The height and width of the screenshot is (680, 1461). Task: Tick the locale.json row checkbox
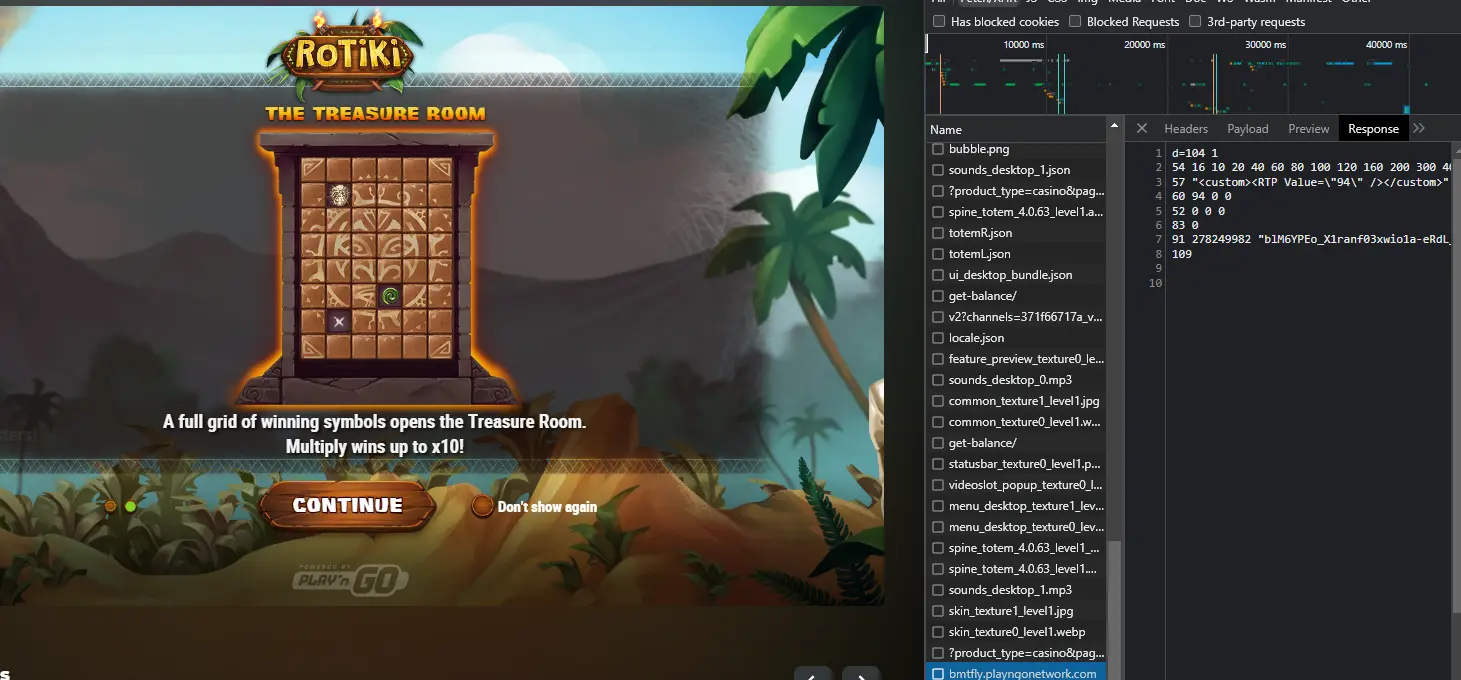pos(938,338)
